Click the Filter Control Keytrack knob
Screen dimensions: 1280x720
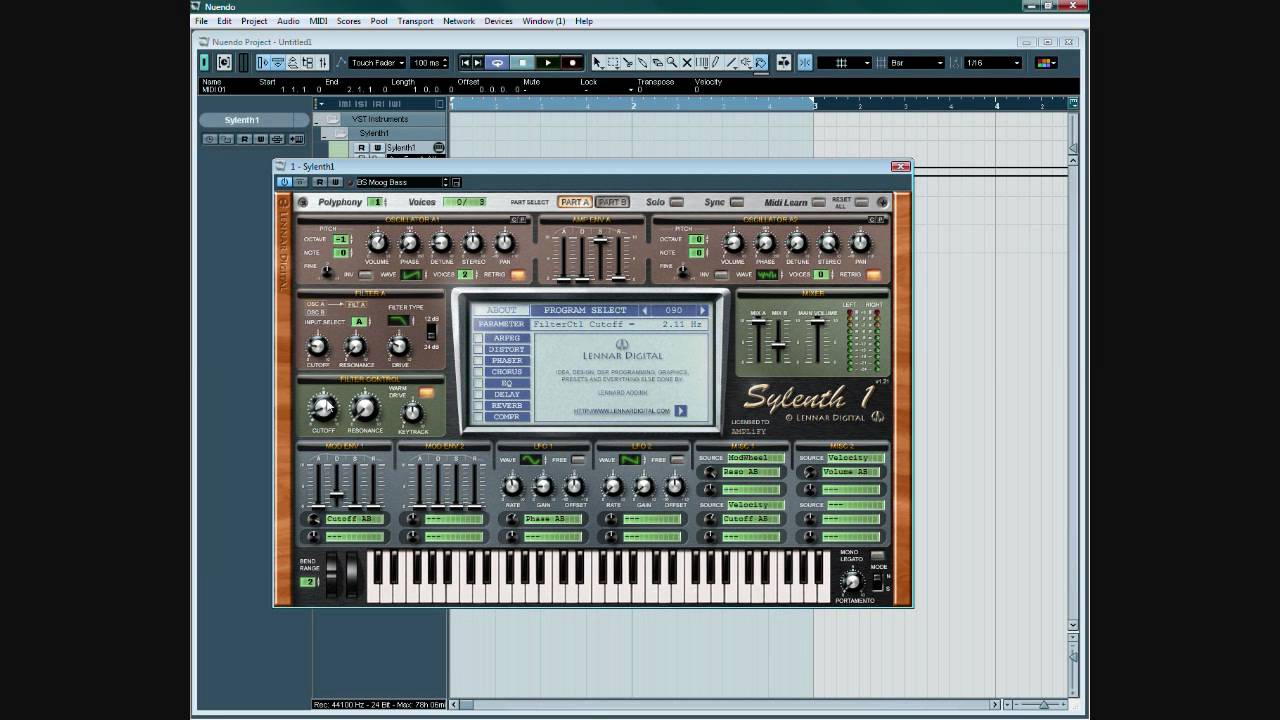(412, 413)
